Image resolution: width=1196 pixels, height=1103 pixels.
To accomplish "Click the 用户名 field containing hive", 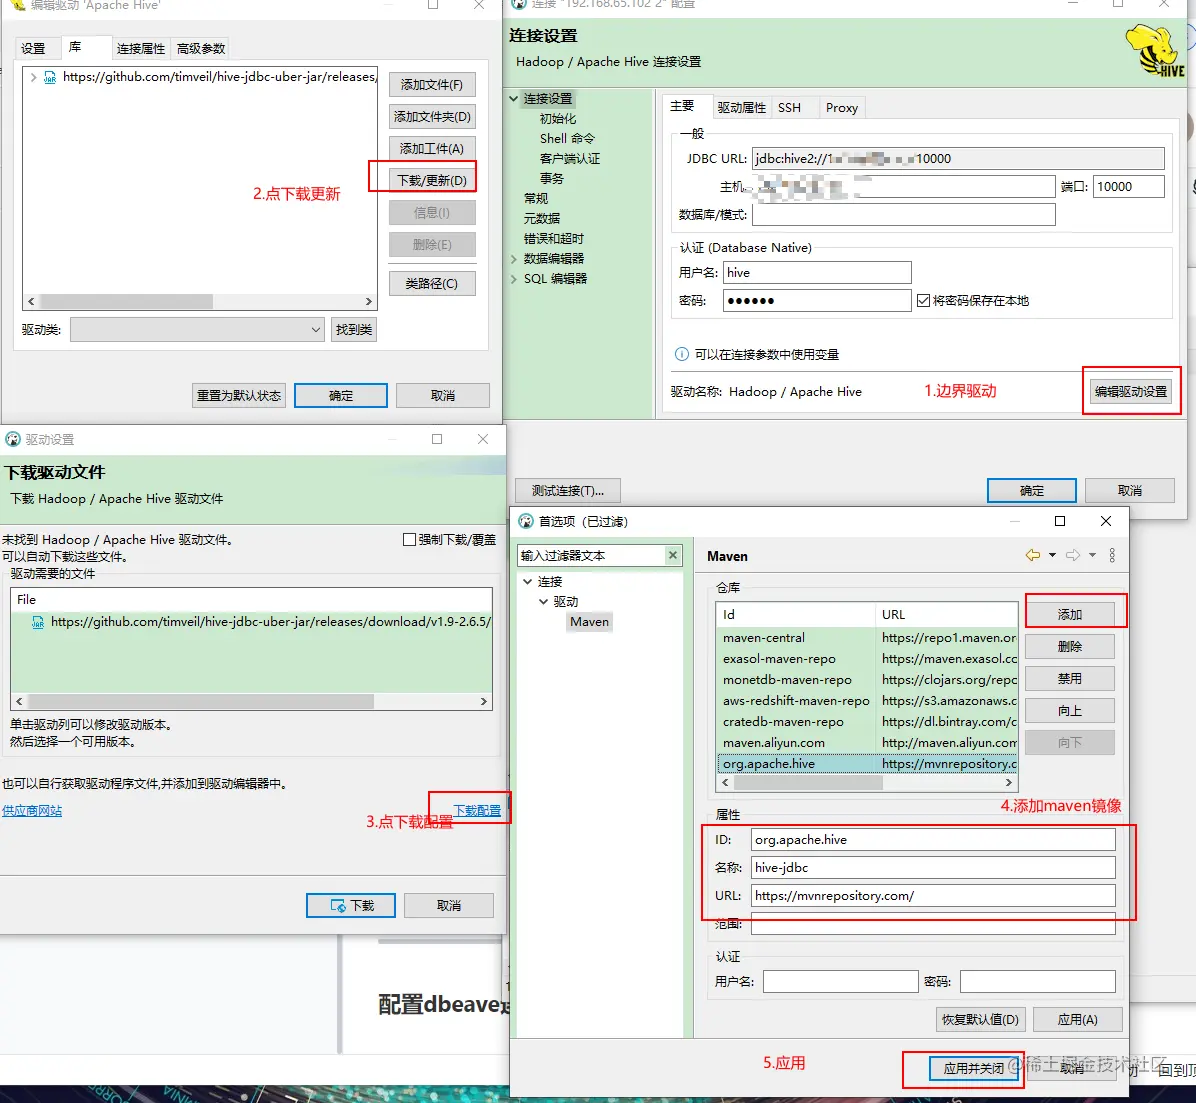I will 817,272.
